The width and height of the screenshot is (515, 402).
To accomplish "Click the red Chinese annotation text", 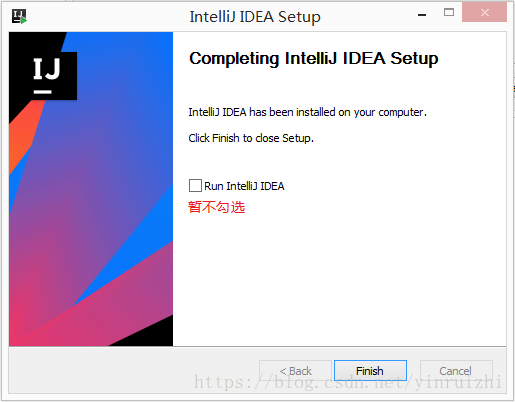I will 217,207.
